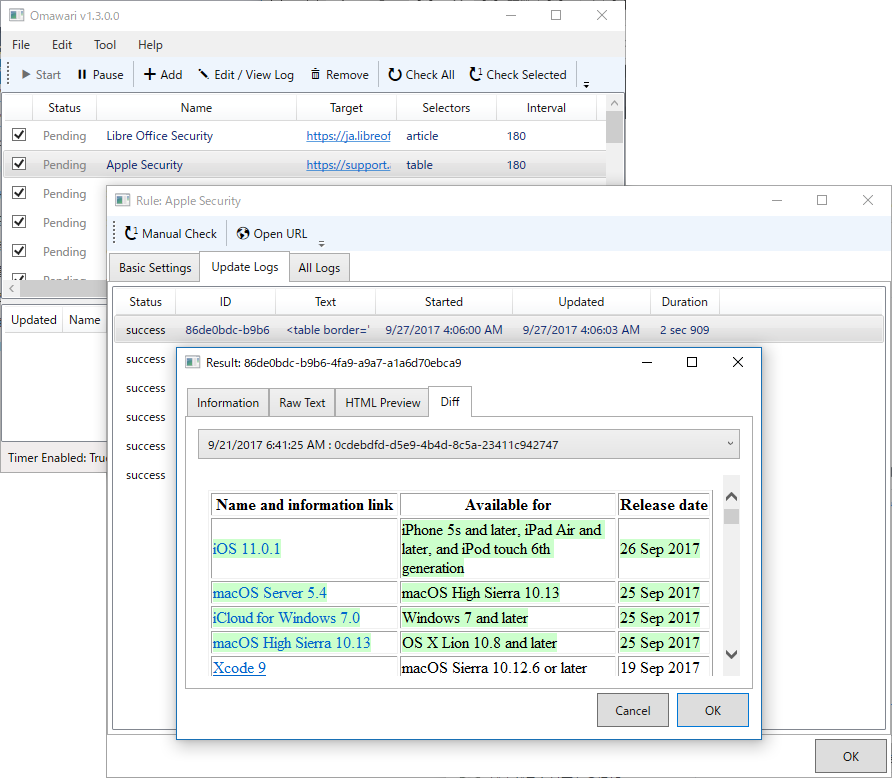Sort update logs by the Duration column header
This screenshot has height=778, width=892.
point(684,302)
